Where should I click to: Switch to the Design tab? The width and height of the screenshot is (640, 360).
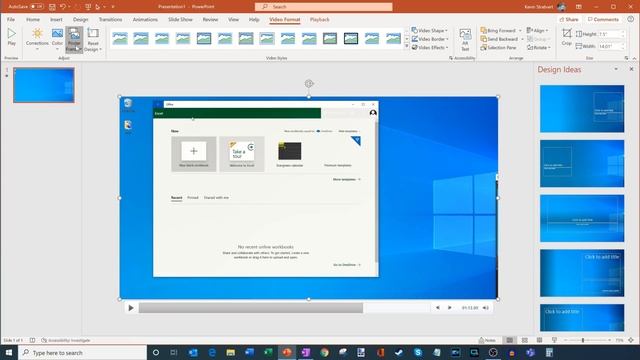[80, 20]
